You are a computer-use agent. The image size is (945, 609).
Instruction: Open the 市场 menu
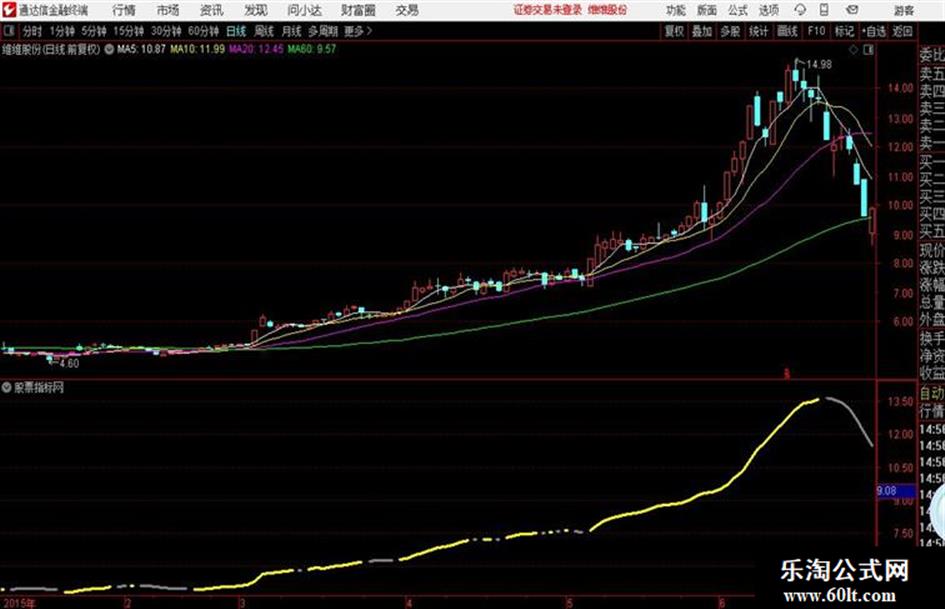168,10
